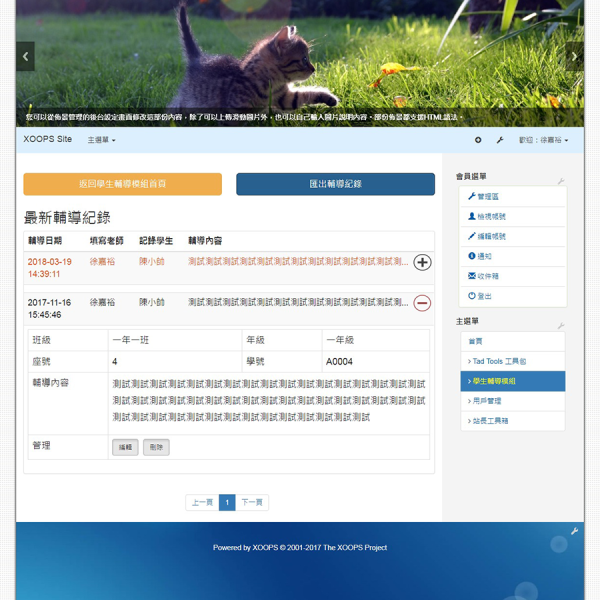The width and height of the screenshot is (600, 600).
Task: Open 編輯帳號 in member menu
Action: tap(513, 236)
